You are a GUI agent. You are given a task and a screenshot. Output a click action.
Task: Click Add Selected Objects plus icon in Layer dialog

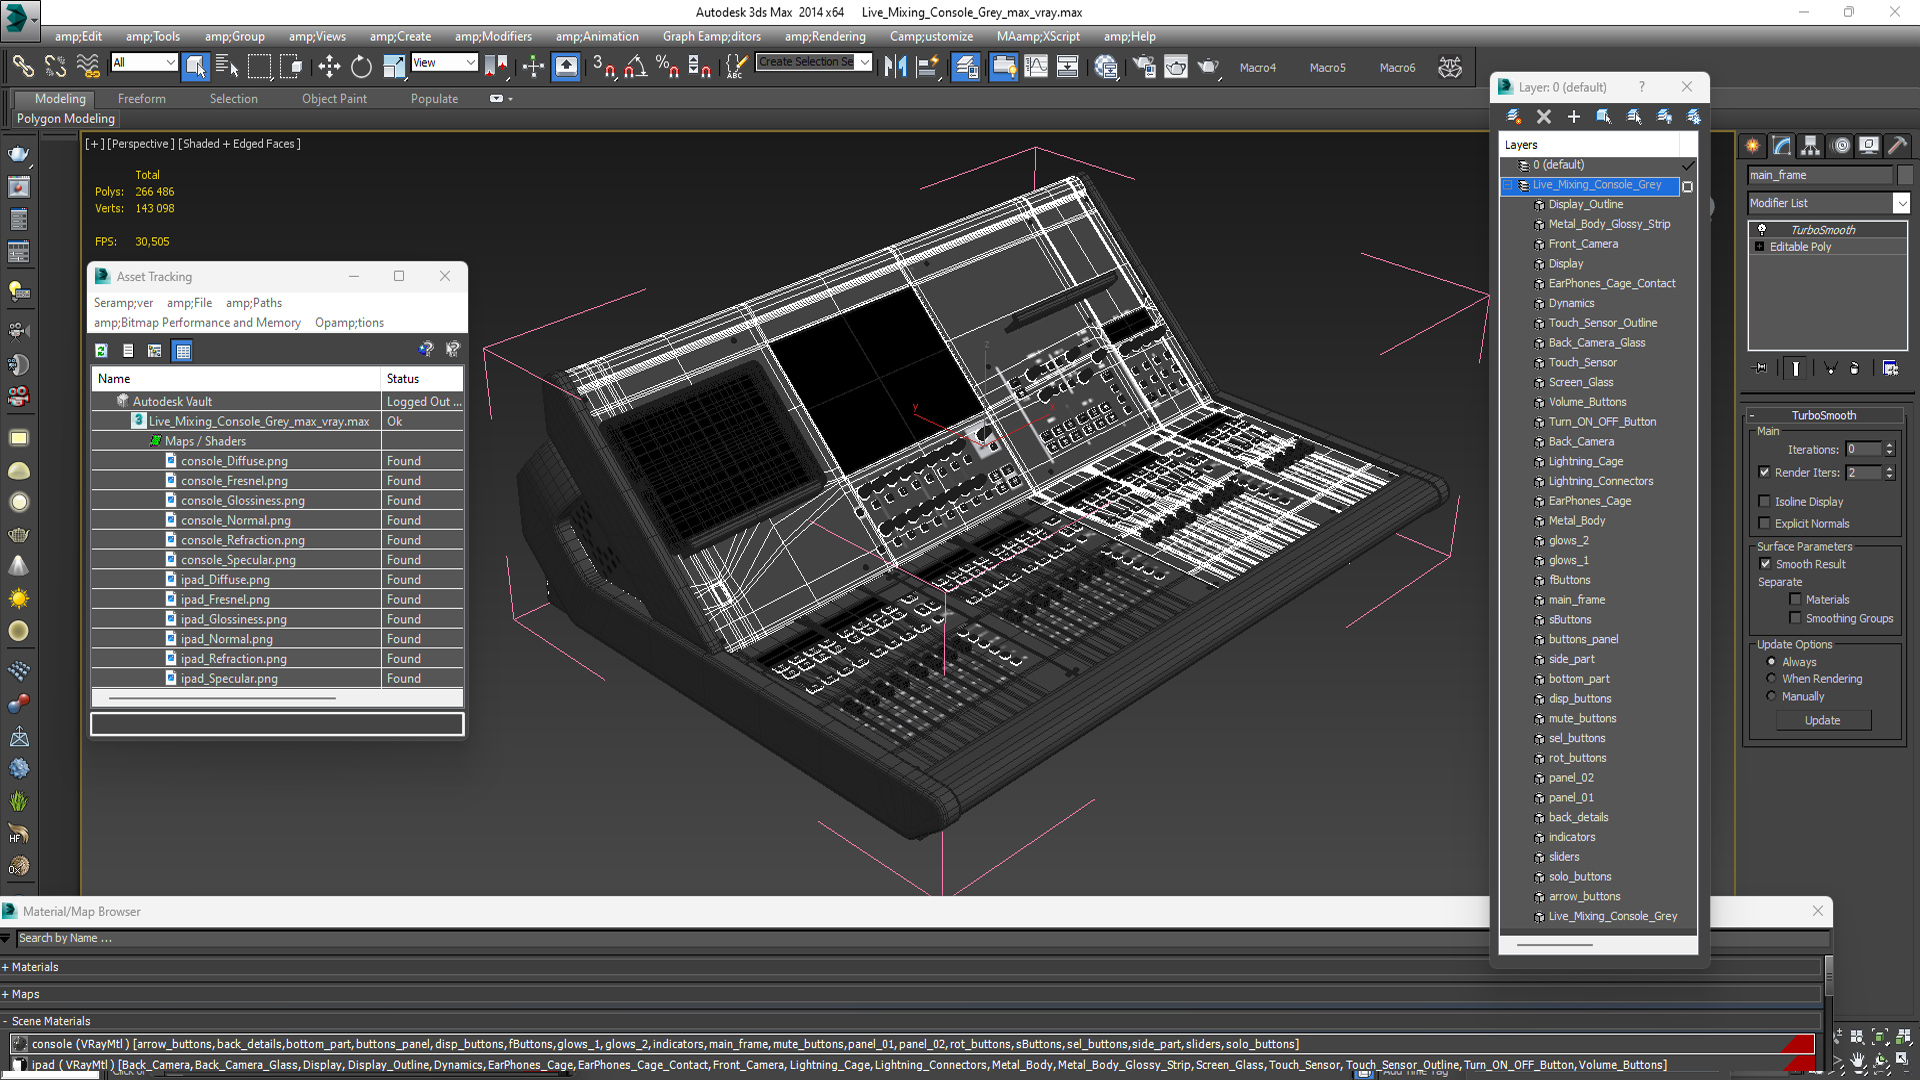click(x=1574, y=117)
